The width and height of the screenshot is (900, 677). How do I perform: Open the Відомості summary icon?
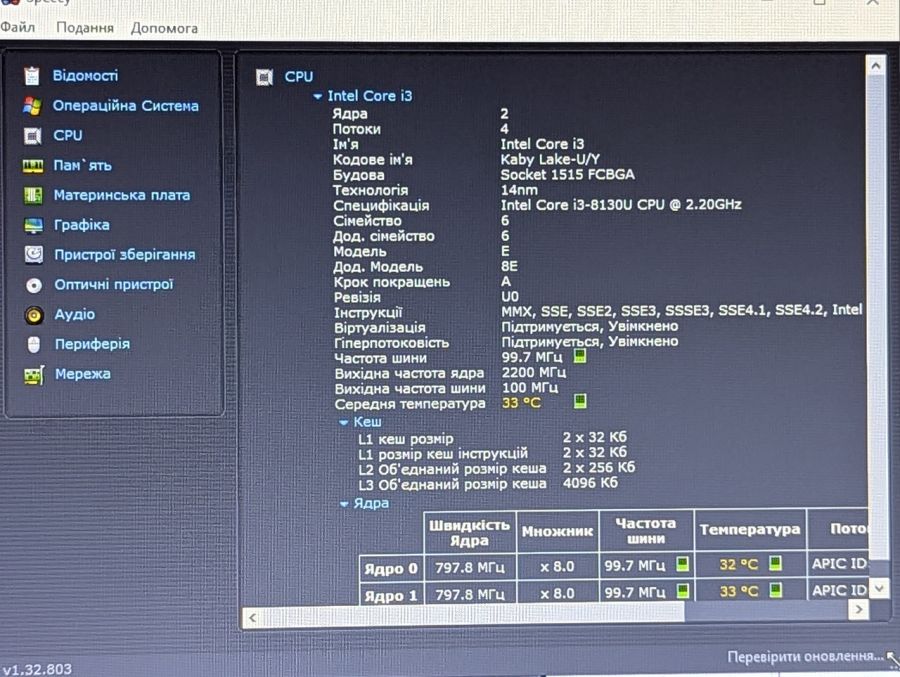point(32,76)
